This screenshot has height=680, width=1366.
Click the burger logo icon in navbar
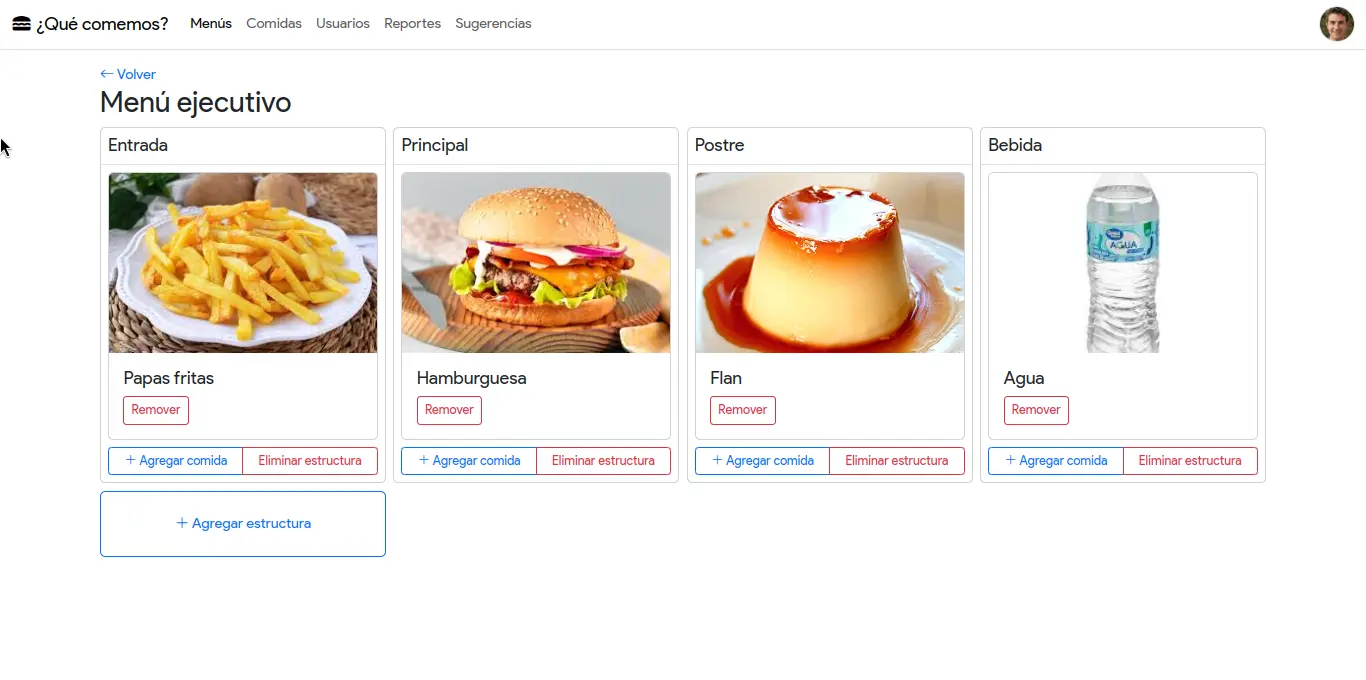point(21,23)
